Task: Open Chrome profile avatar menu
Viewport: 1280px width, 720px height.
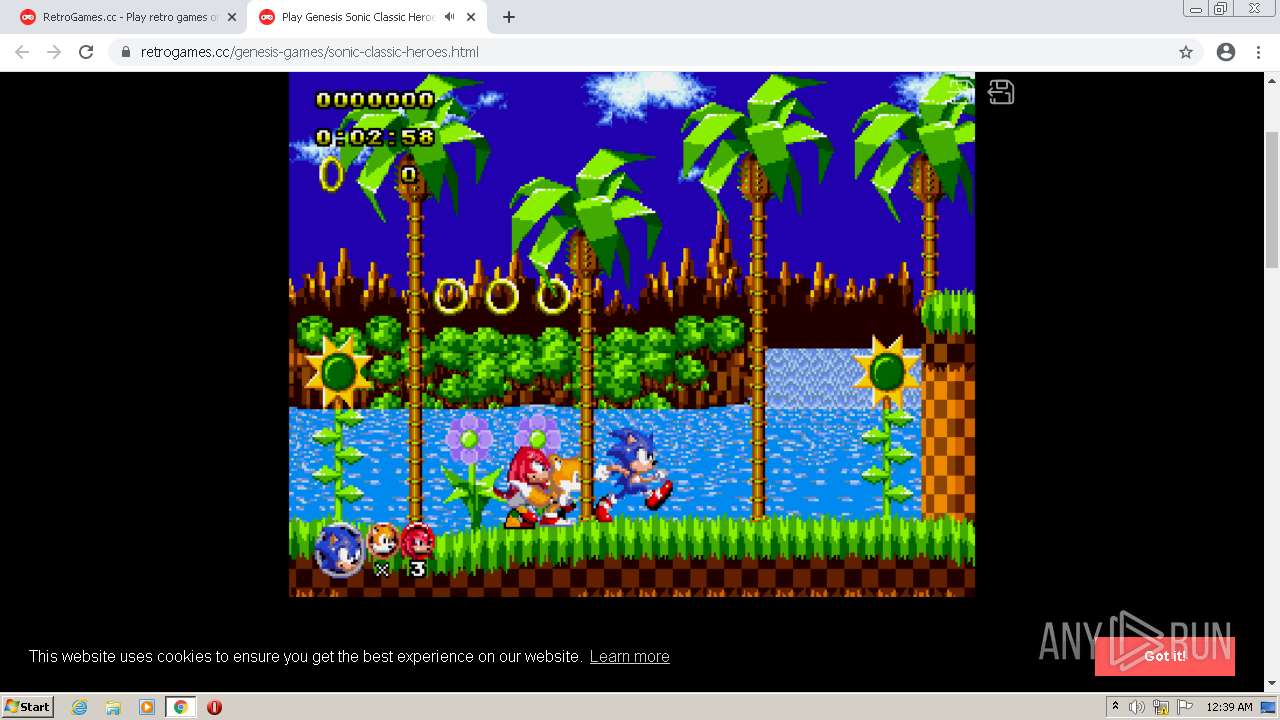Action: click(1226, 52)
